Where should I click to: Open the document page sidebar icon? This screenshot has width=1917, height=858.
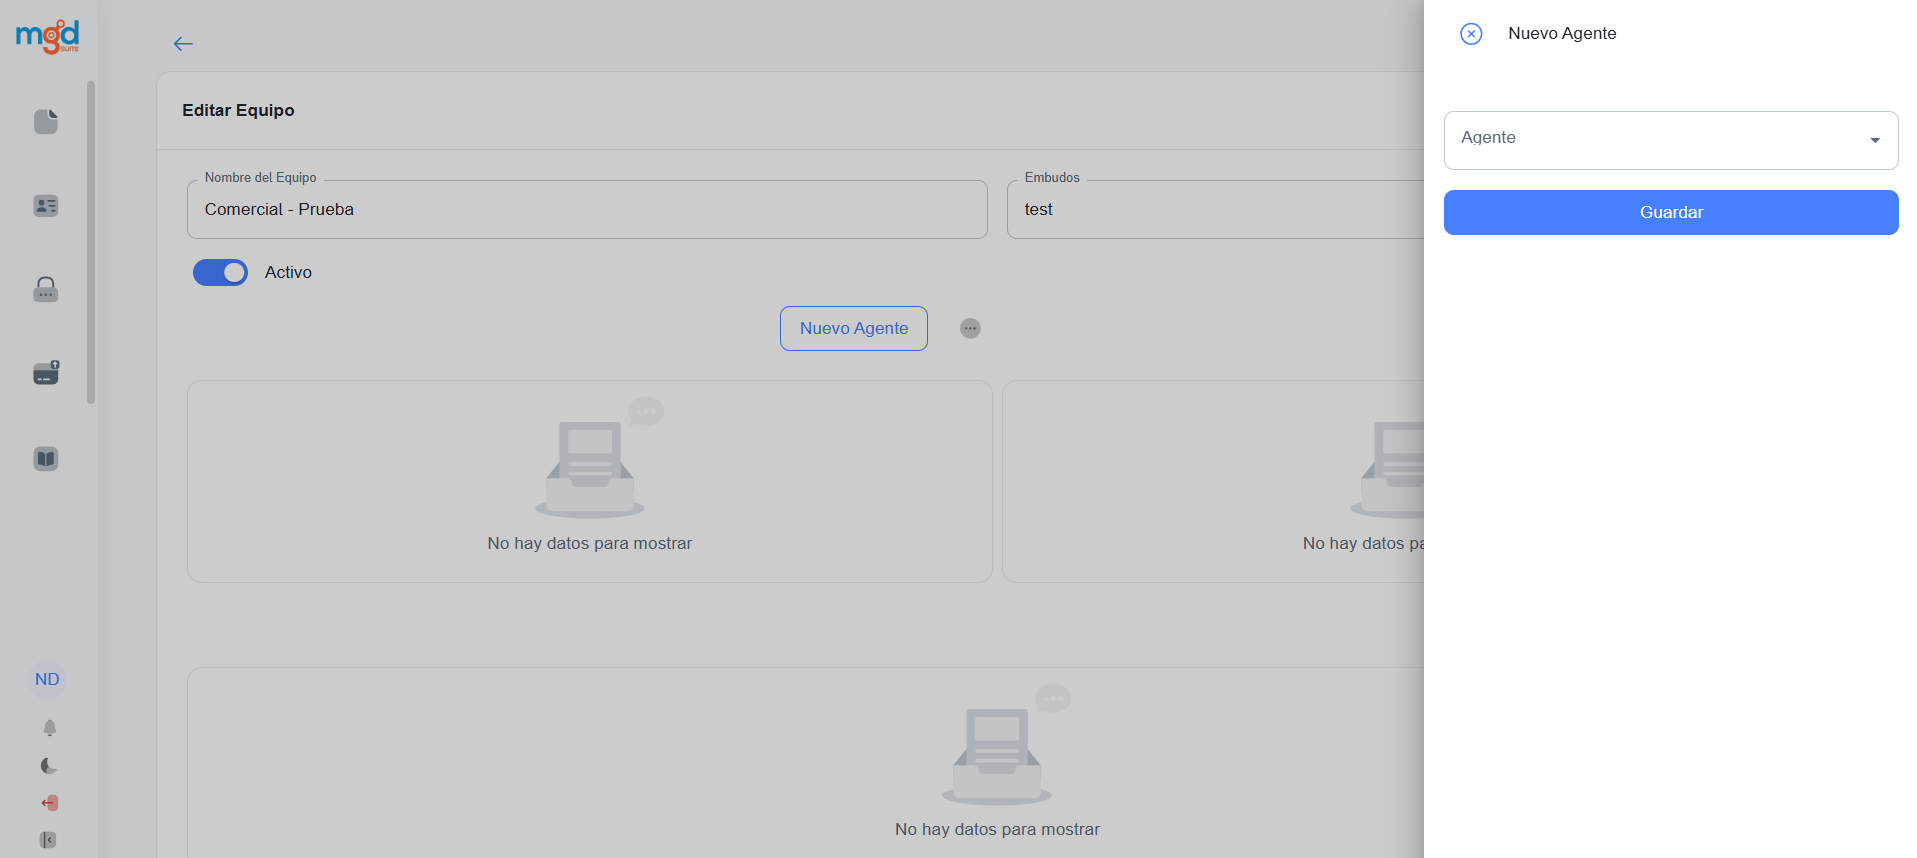46,121
